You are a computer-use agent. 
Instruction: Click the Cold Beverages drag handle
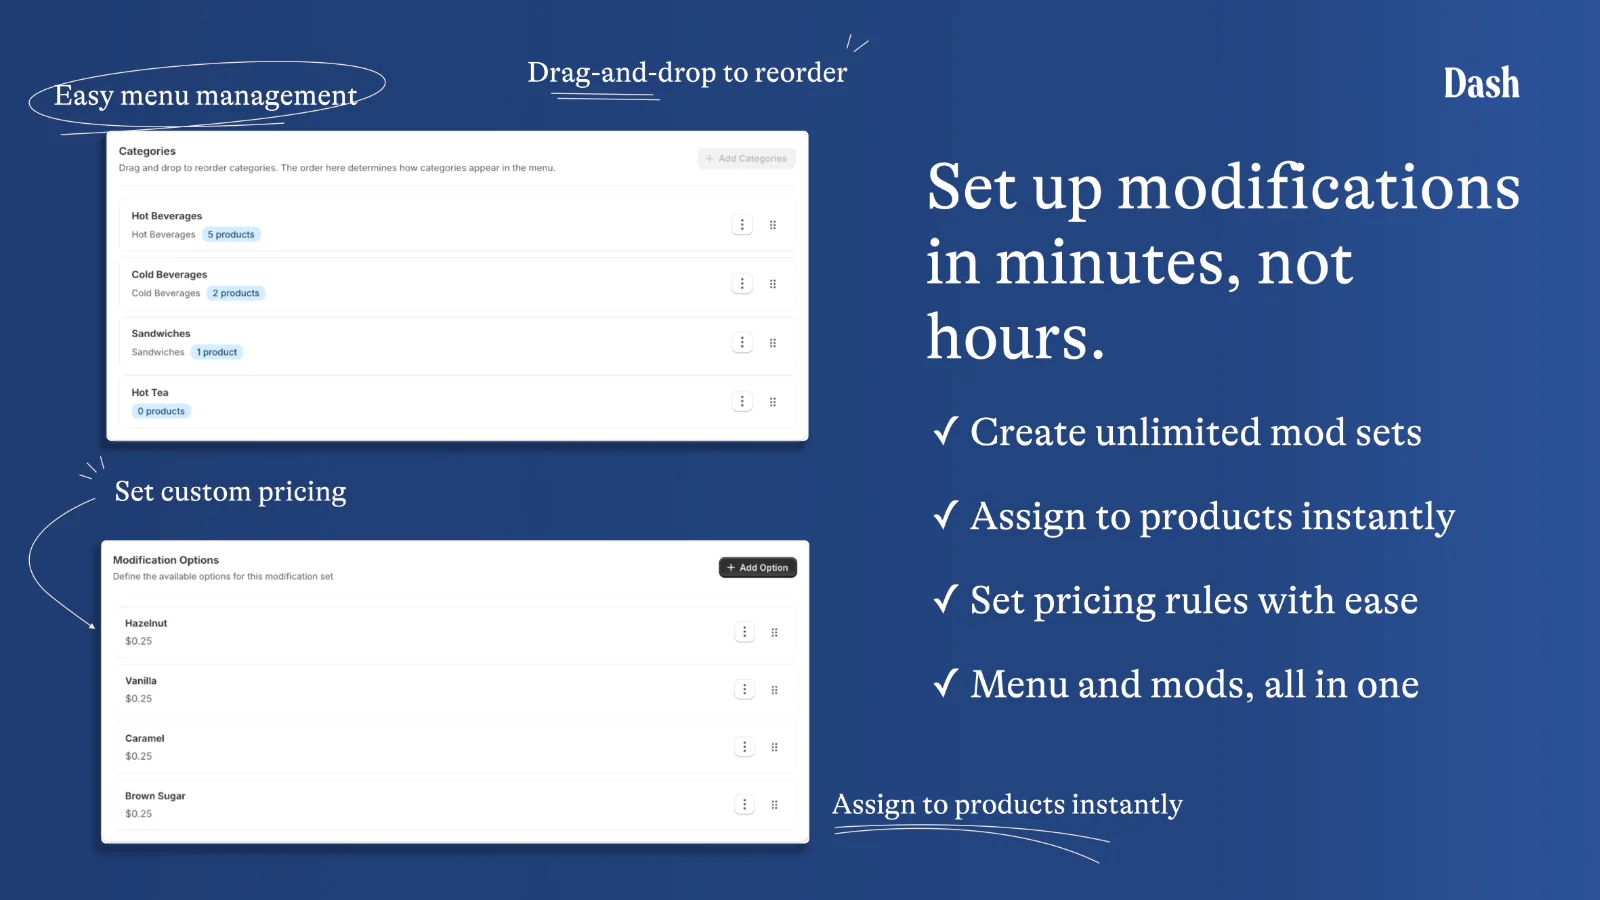pos(773,284)
